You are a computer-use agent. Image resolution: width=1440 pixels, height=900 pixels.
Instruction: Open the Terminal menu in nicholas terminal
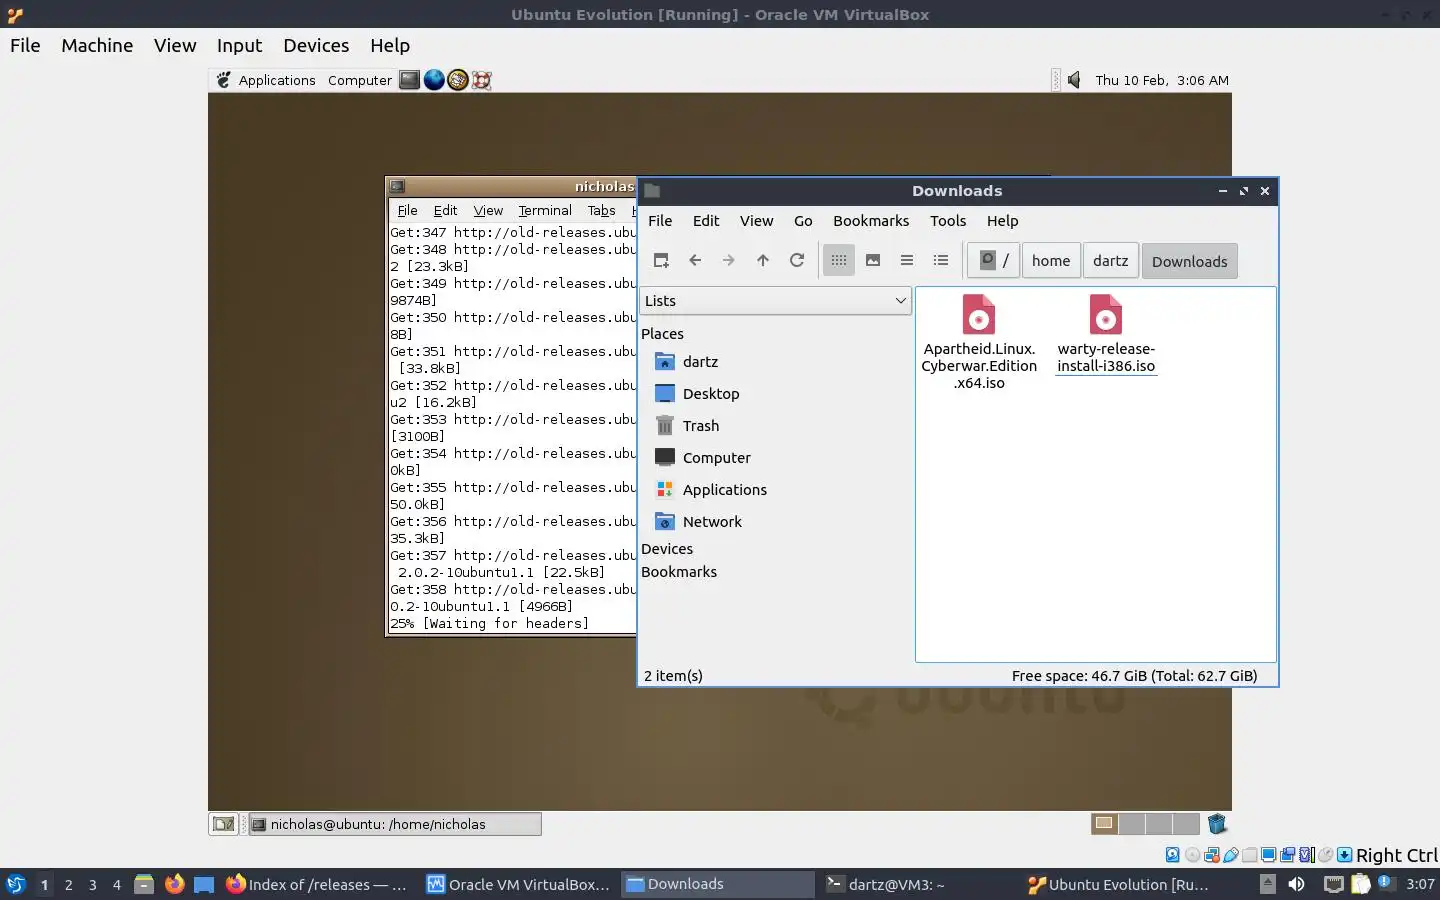click(x=545, y=210)
